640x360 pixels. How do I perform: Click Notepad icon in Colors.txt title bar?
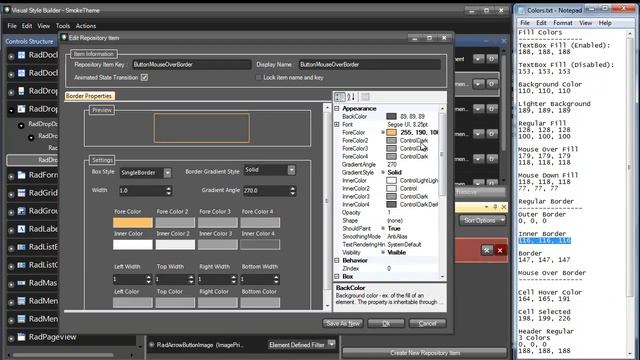click(x=521, y=10)
